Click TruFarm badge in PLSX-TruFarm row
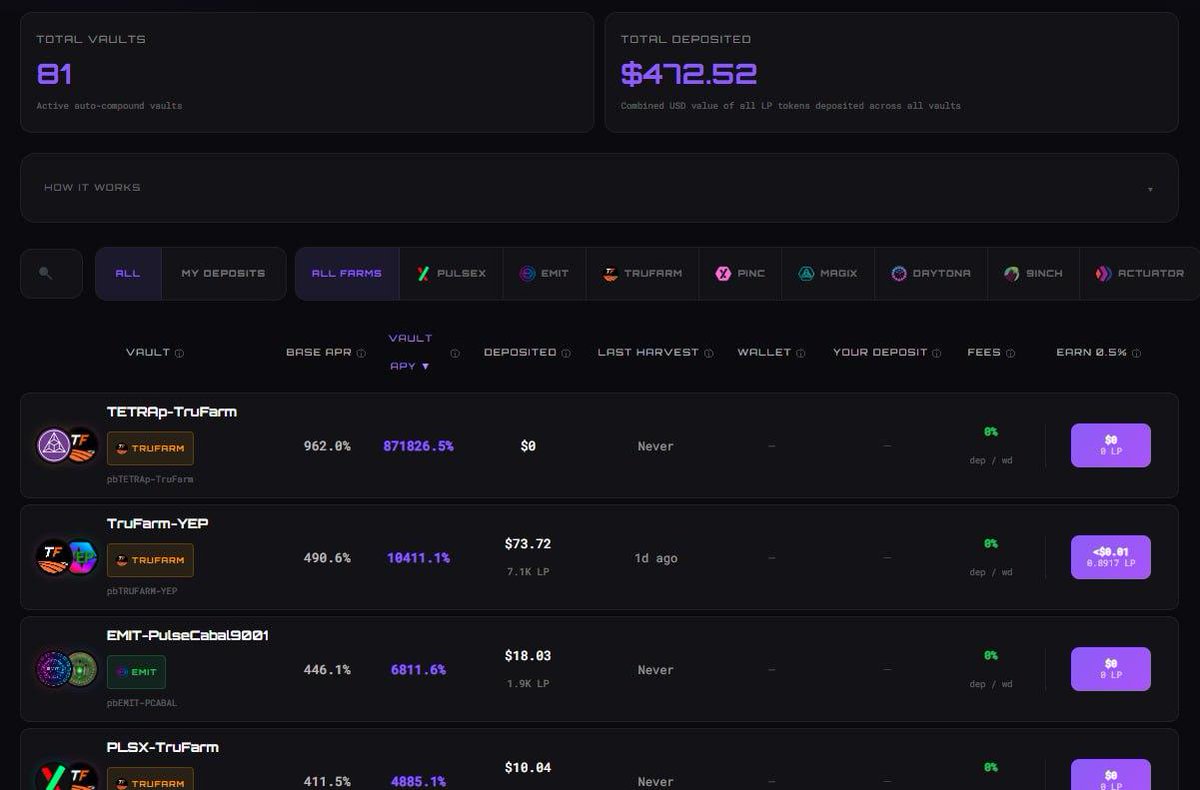The width and height of the screenshot is (1200, 790). coord(150,780)
